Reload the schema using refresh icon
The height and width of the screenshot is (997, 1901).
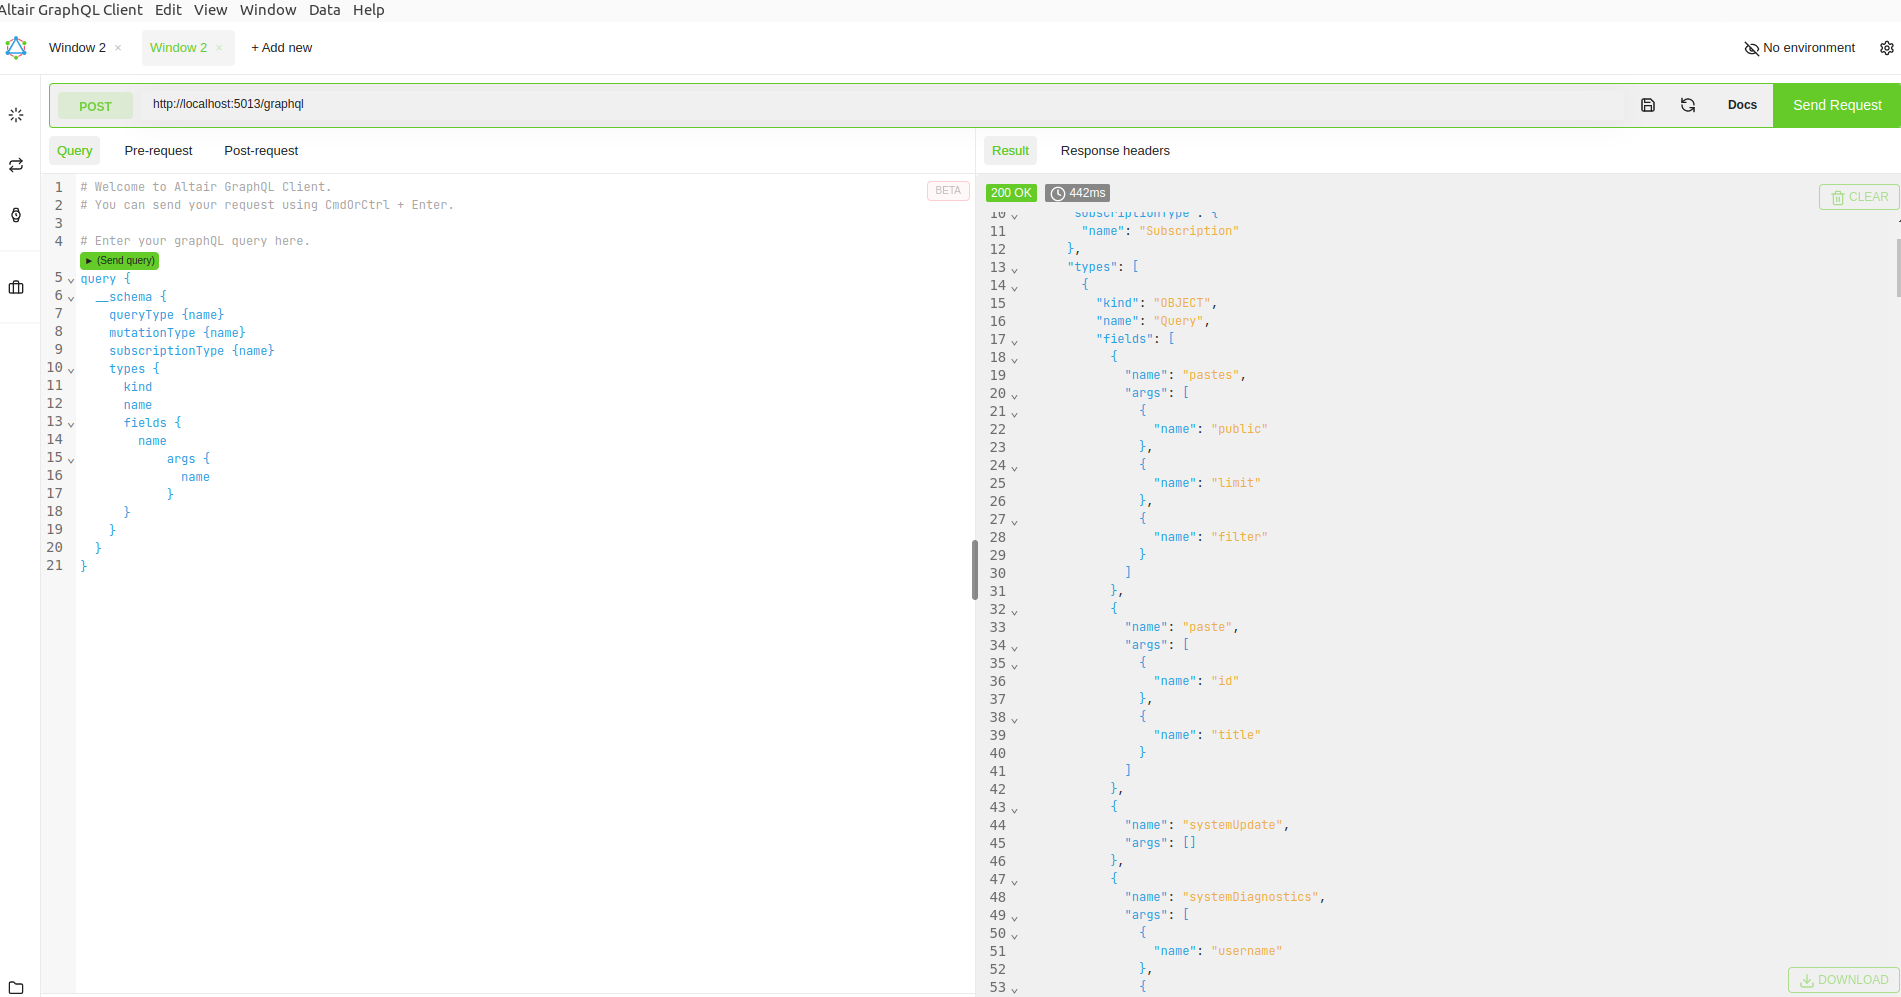(1688, 105)
